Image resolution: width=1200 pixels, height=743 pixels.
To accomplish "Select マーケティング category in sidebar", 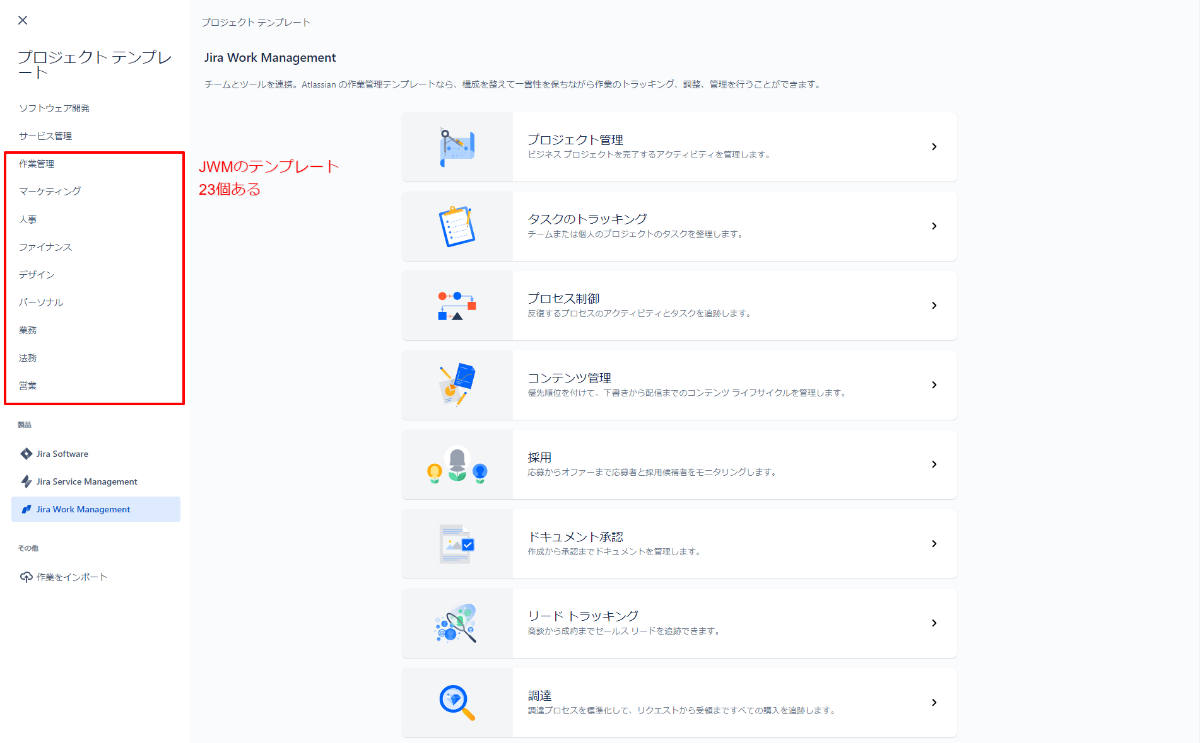I will tap(50, 191).
